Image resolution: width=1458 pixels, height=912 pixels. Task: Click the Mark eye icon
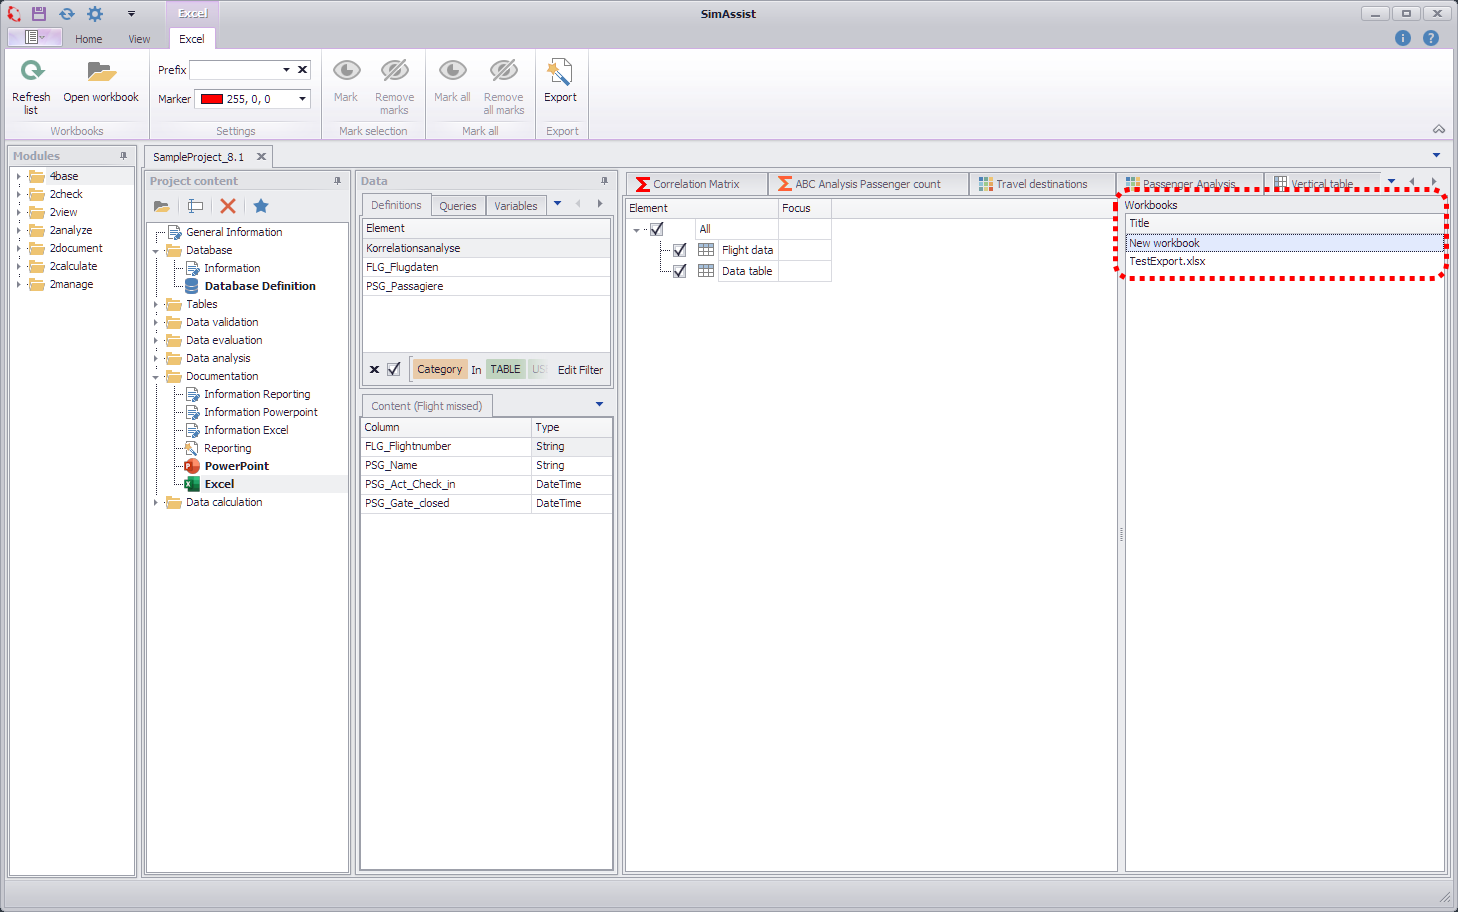[x=345, y=70]
